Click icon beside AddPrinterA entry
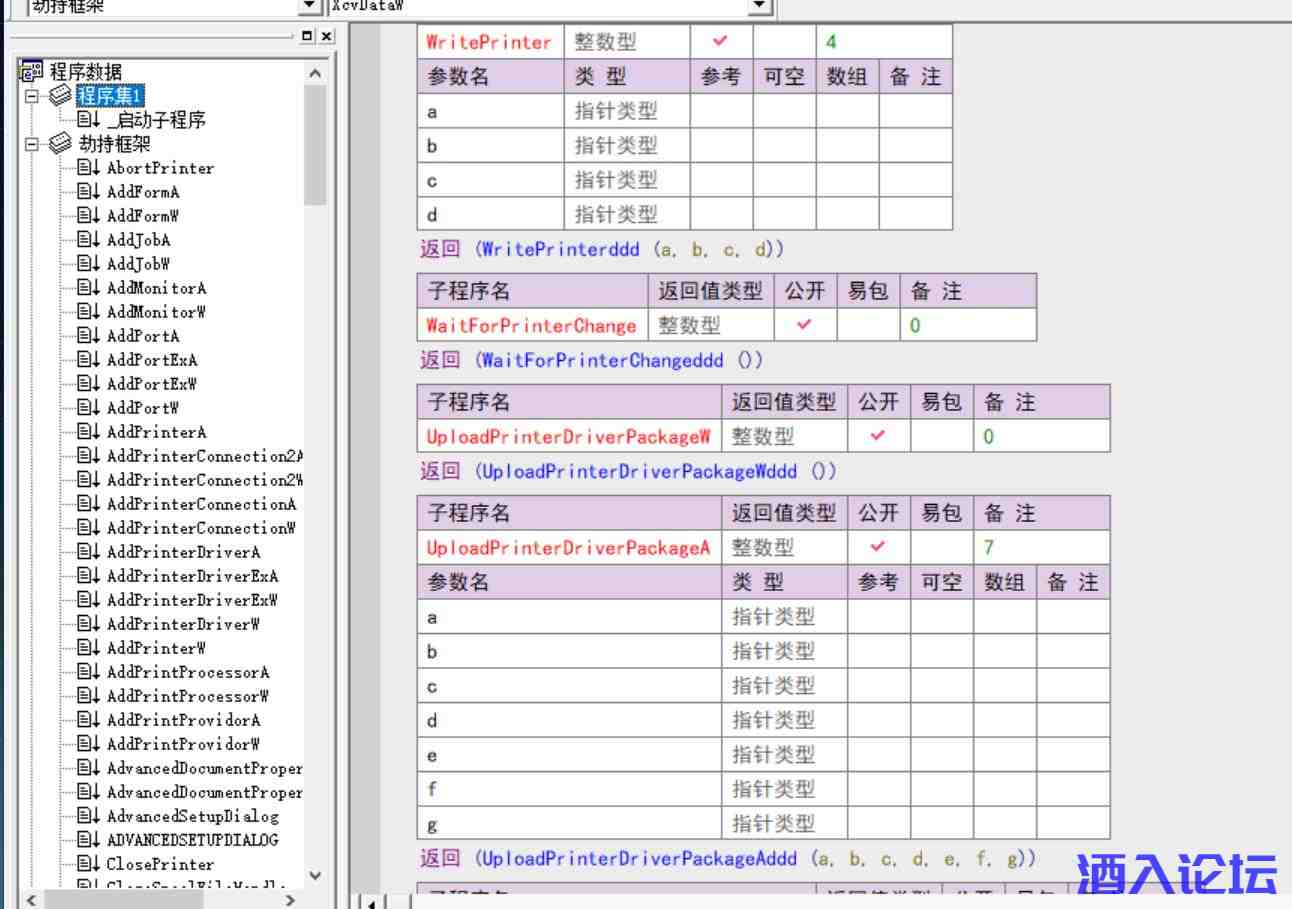Screen dimensions: 1292x909 coord(89,432)
